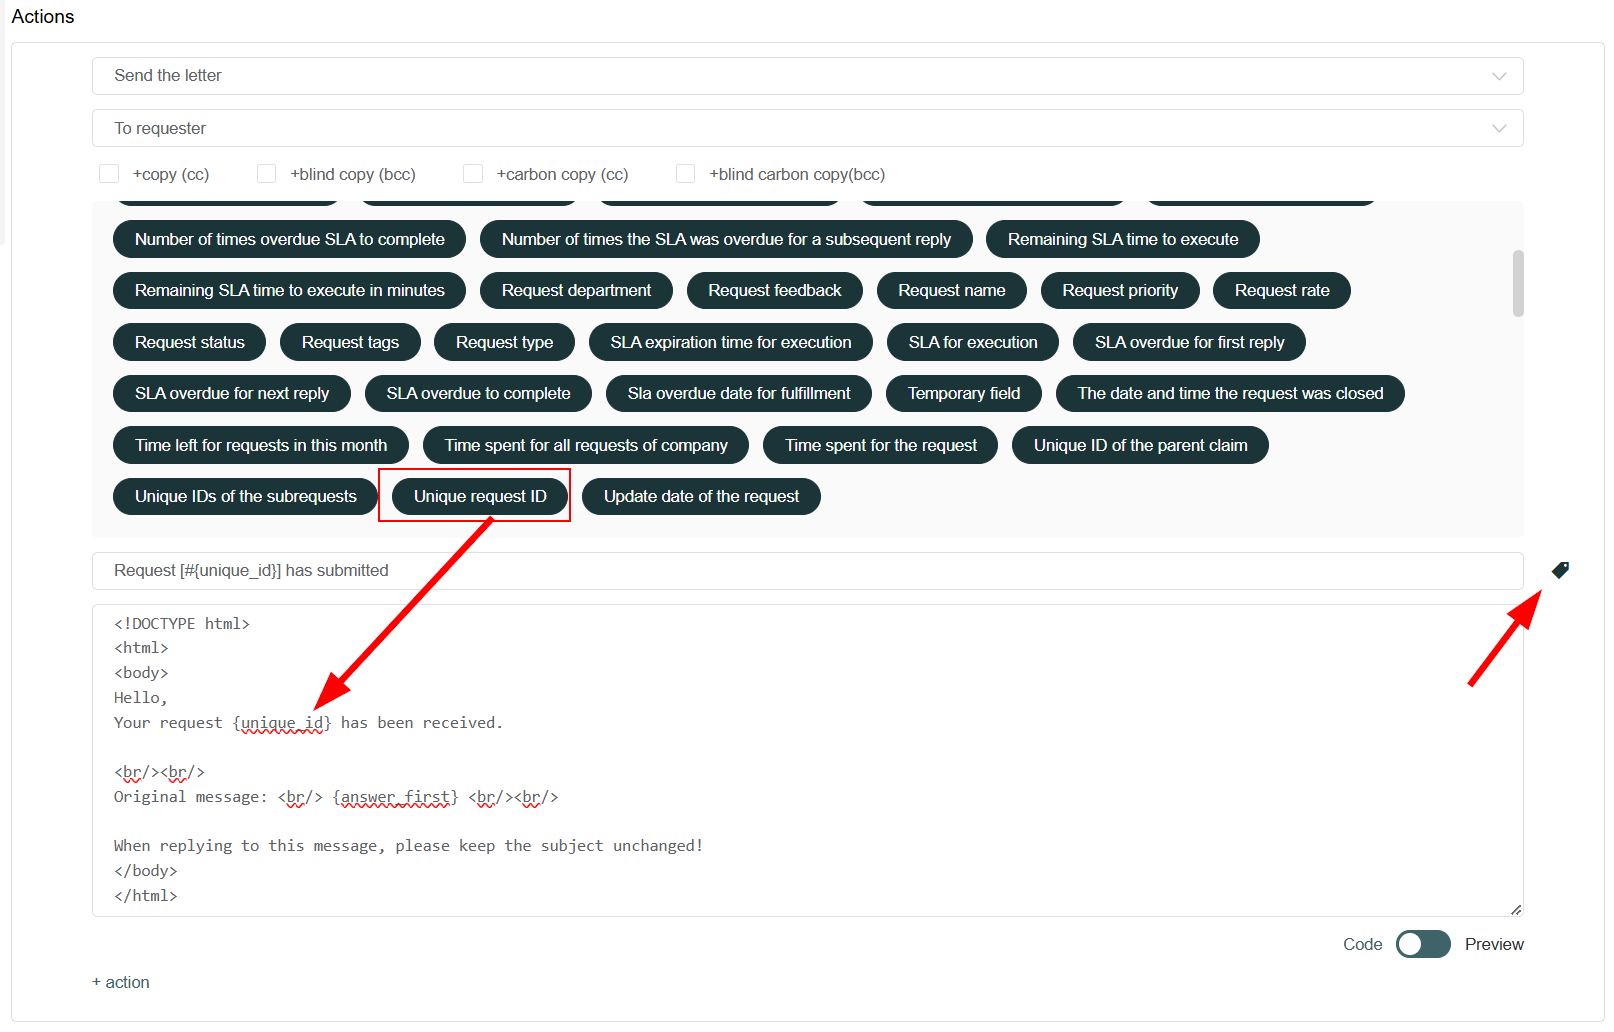Insert Remaining SLA time to execute in minutes
This screenshot has width=1614, height=1032.
point(290,290)
